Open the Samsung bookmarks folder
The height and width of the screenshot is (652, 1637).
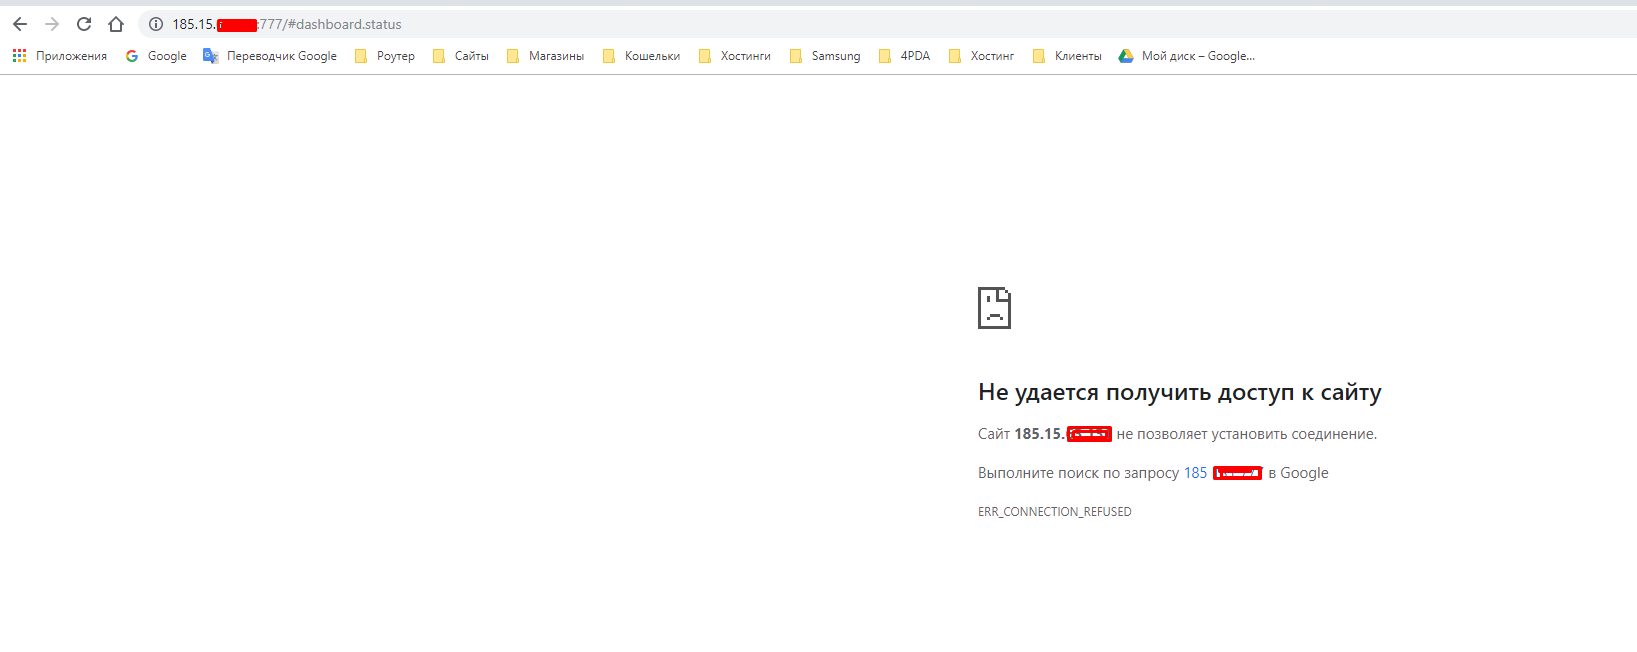(825, 56)
